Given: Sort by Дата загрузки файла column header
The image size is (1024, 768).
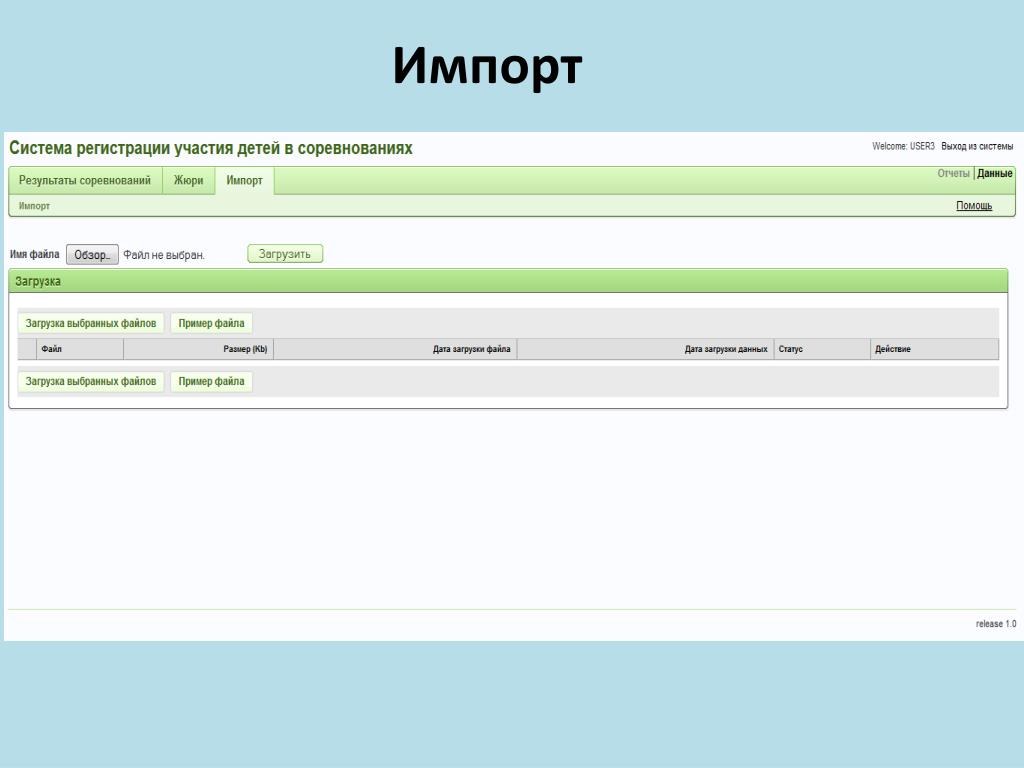Looking at the screenshot, I should (395, 349).
